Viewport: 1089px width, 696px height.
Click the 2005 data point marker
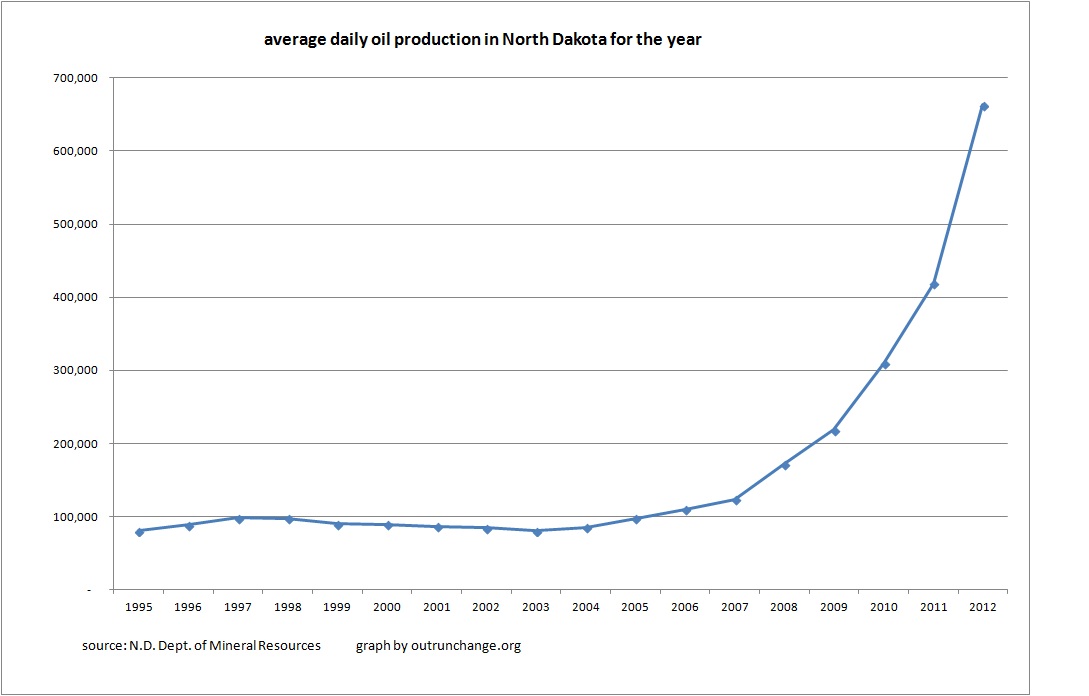636,519
